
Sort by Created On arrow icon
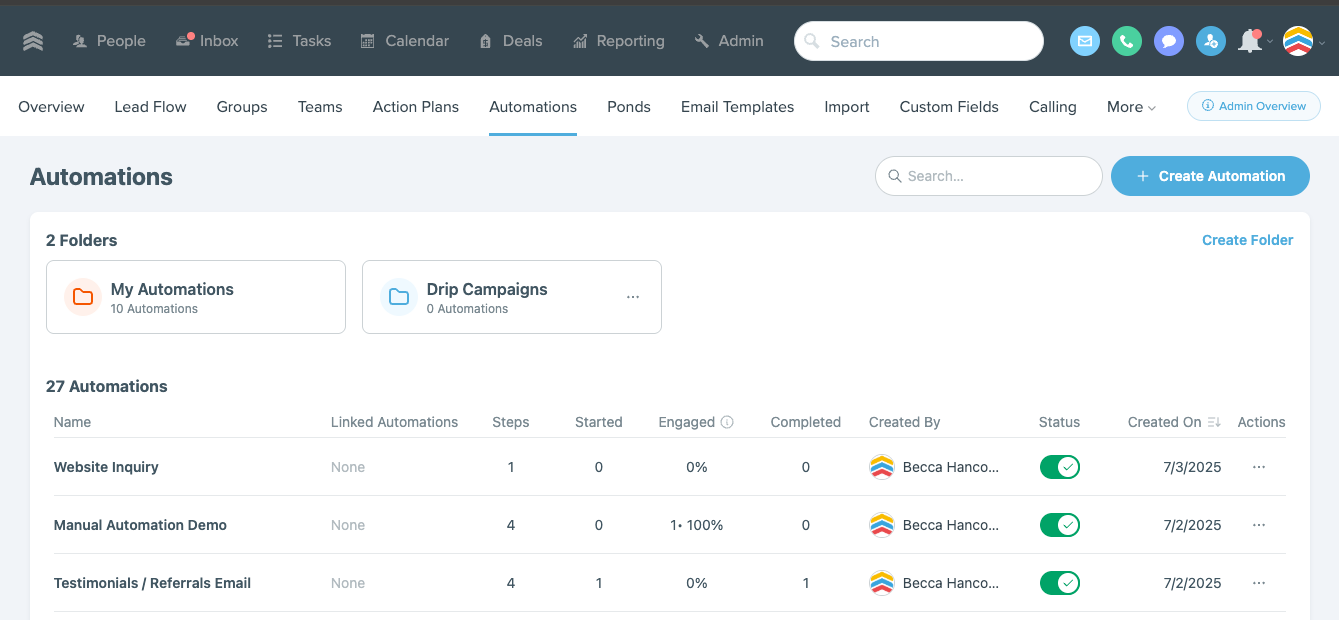coord(1214,422)
